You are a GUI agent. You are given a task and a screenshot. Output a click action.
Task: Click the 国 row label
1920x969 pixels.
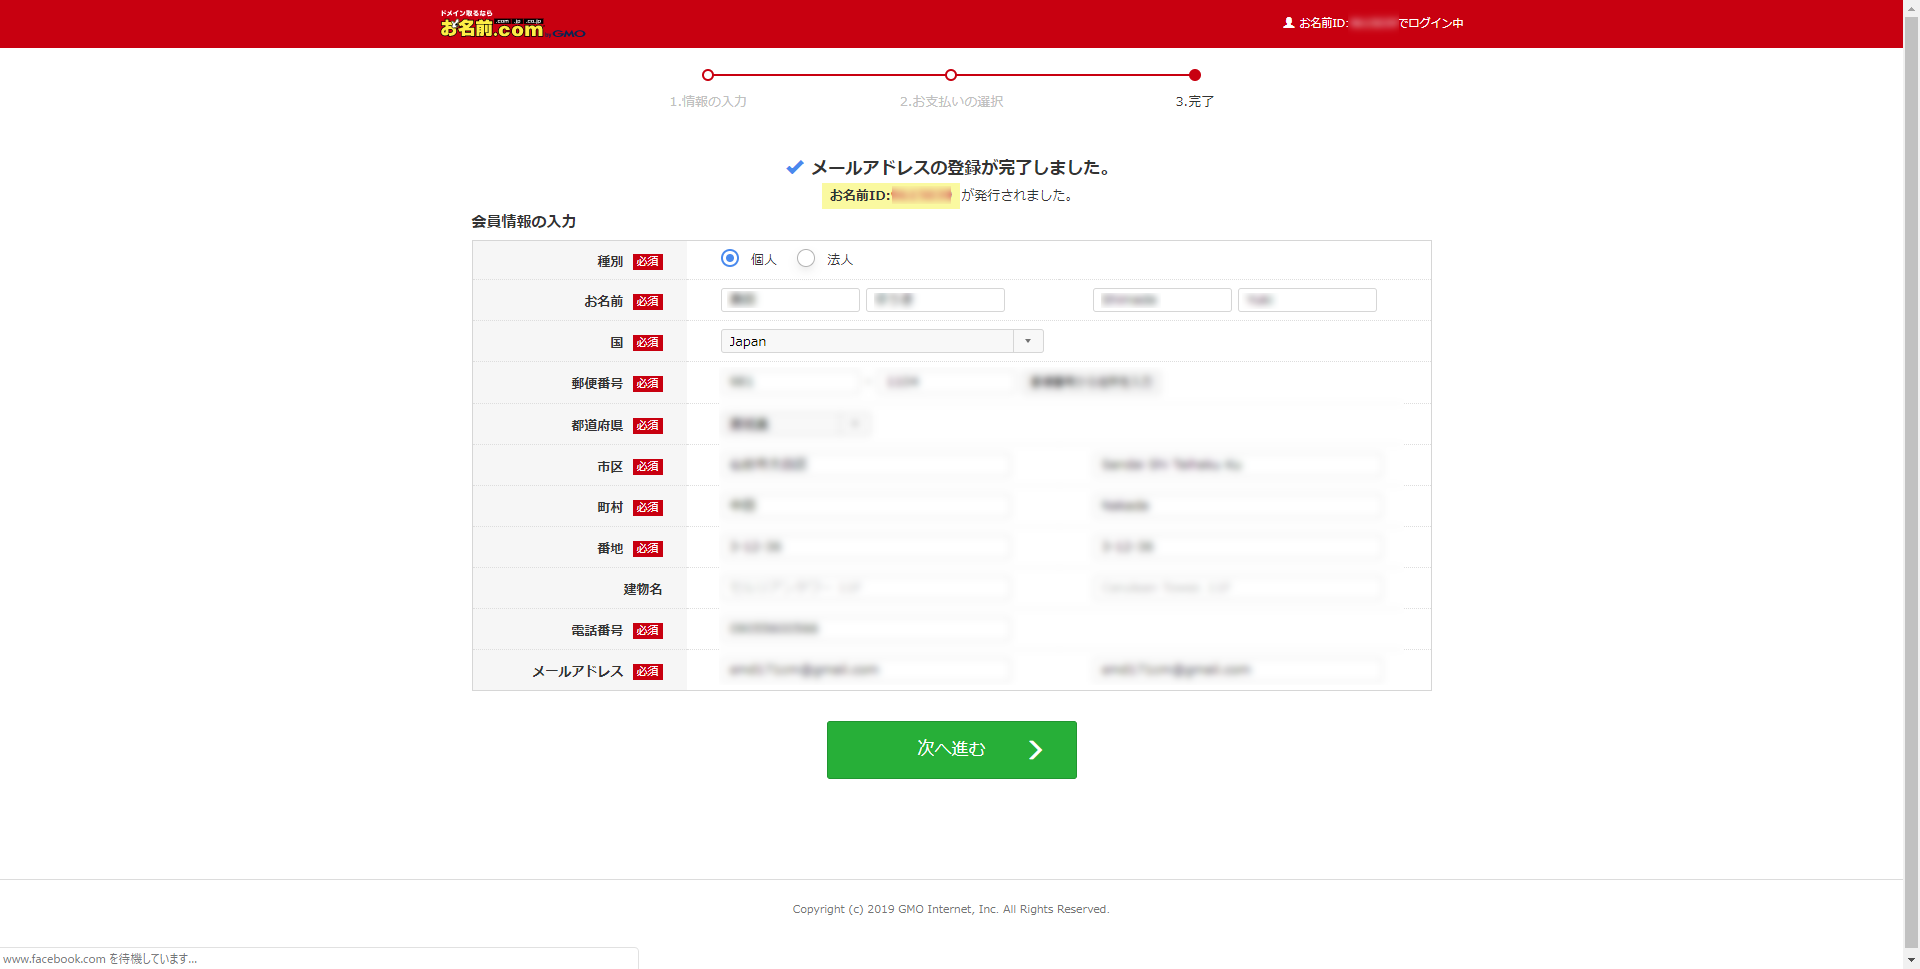[x=617, y=342]
